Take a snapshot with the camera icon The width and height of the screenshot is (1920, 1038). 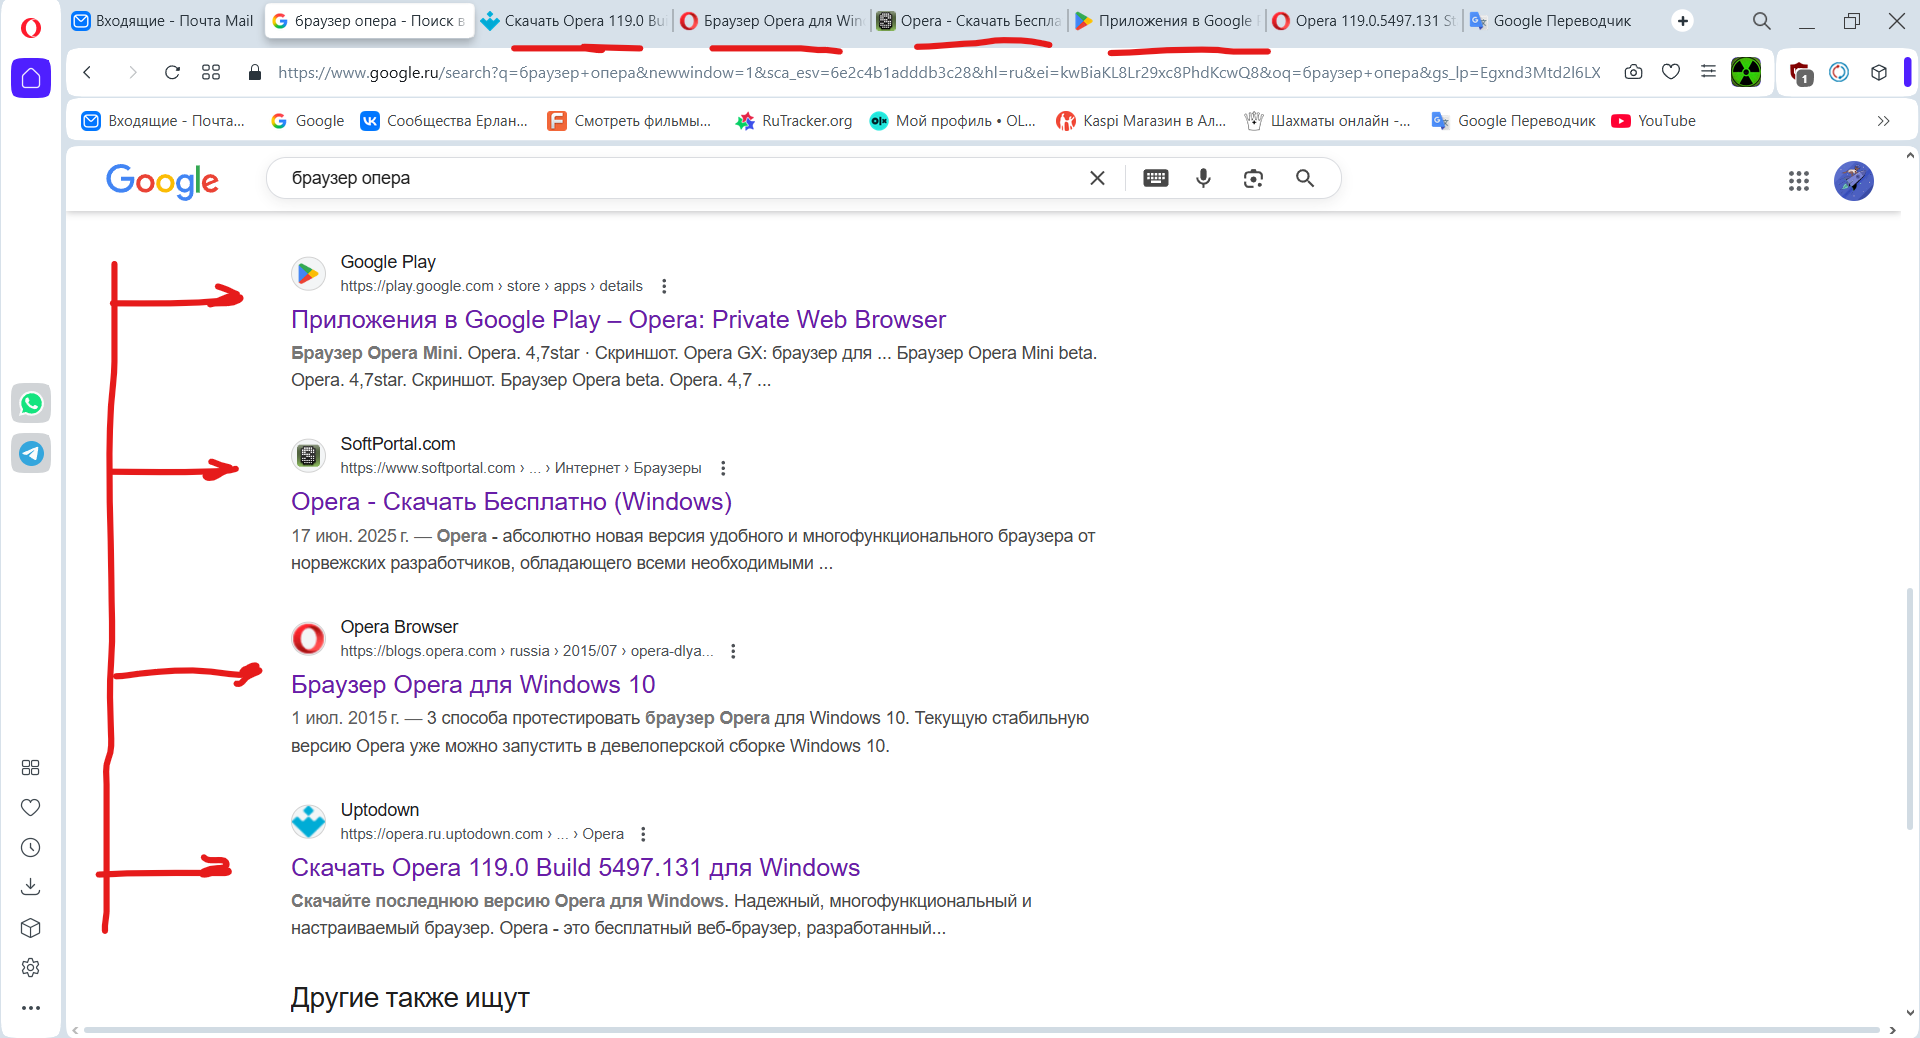[x=1633, y=72]
